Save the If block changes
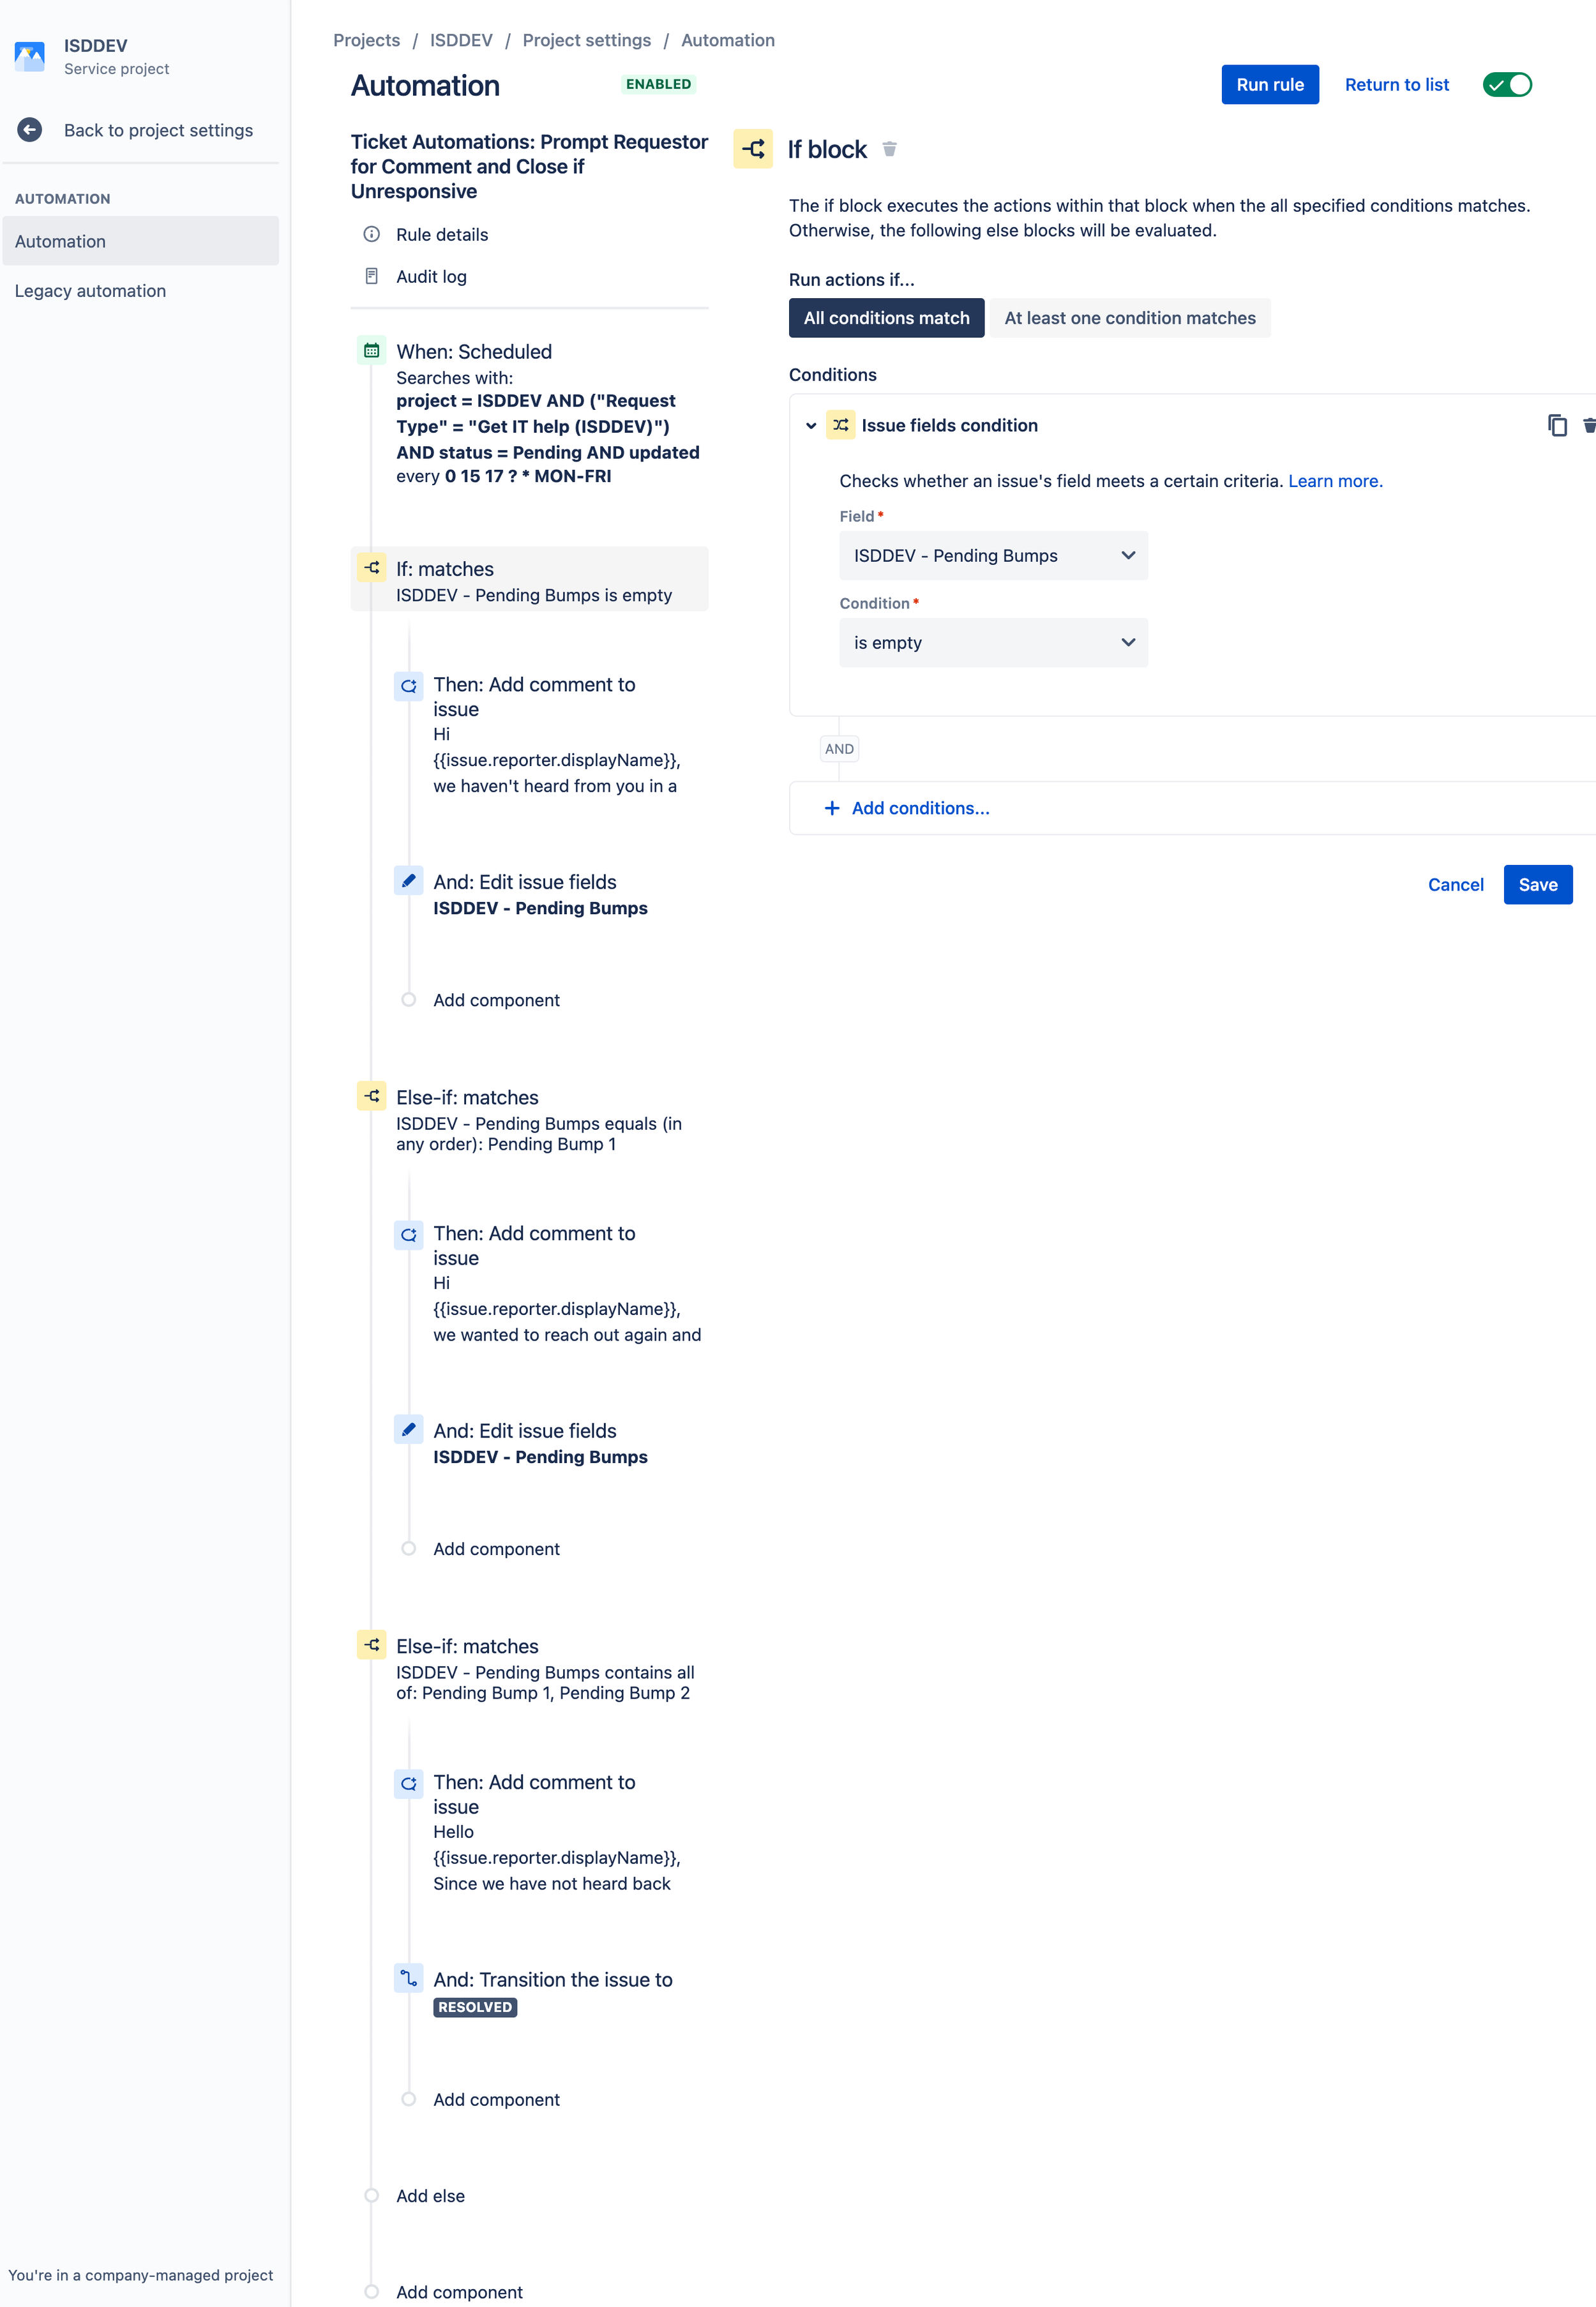 tap(1537, 885)
